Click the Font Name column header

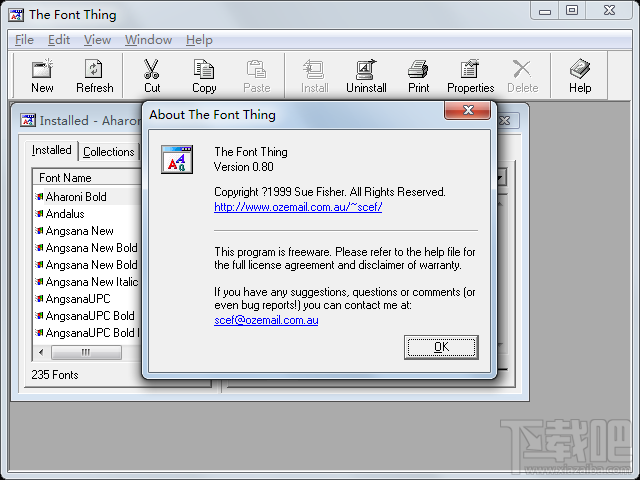[87, 178]
